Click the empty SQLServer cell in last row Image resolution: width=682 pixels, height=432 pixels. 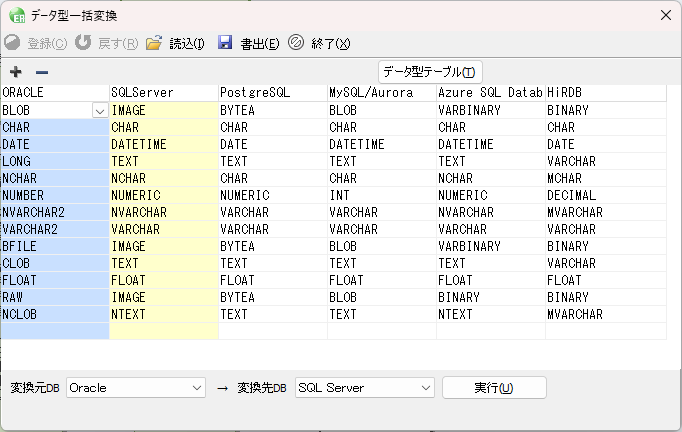(164, 331)
